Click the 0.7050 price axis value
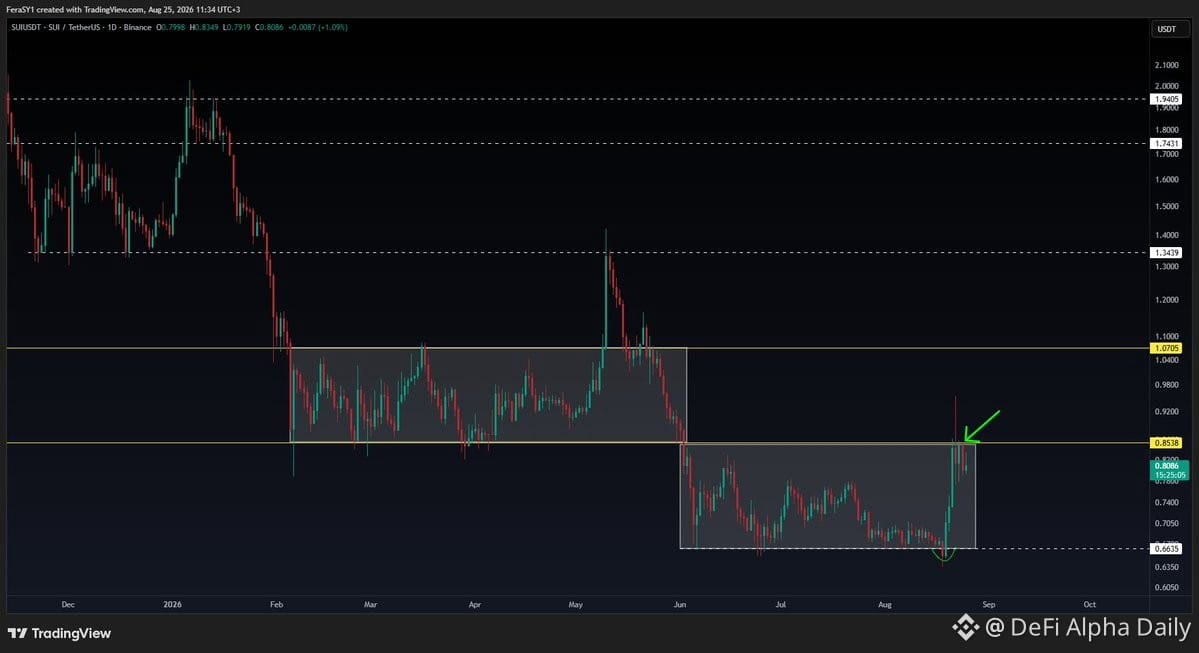Screen dimensions: 1199x653 [1167, 524]
